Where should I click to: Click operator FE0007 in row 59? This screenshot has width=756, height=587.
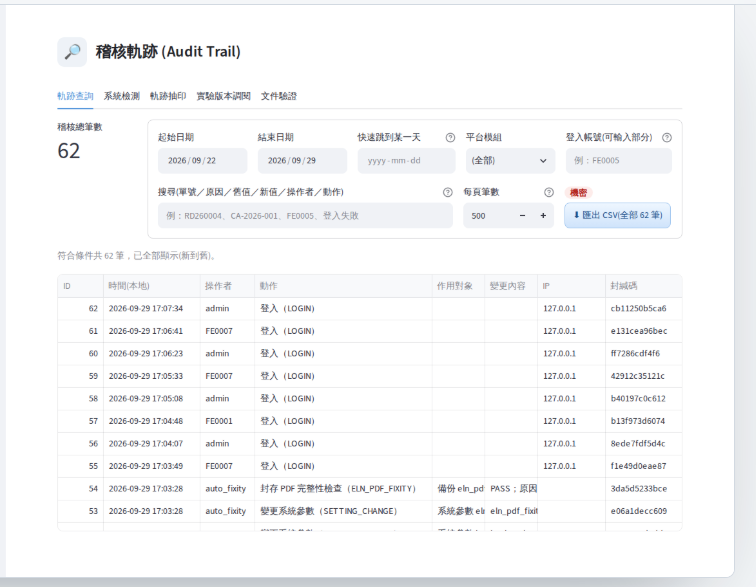click(x=219, y=376)
